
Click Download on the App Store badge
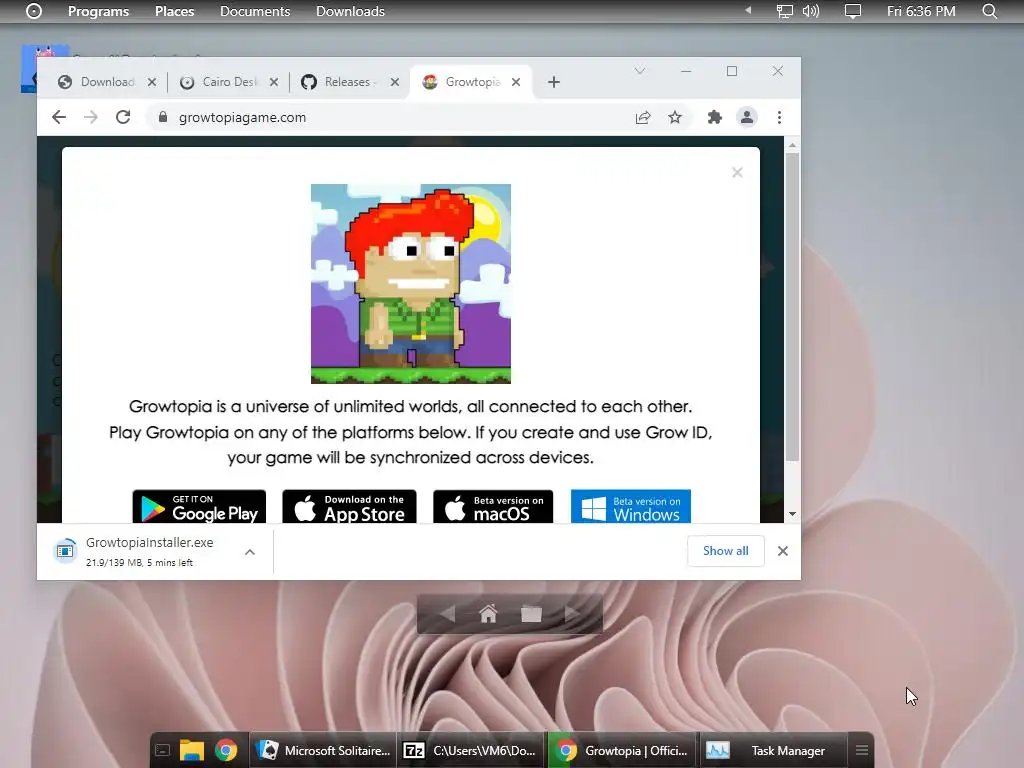tap(349, 507)
